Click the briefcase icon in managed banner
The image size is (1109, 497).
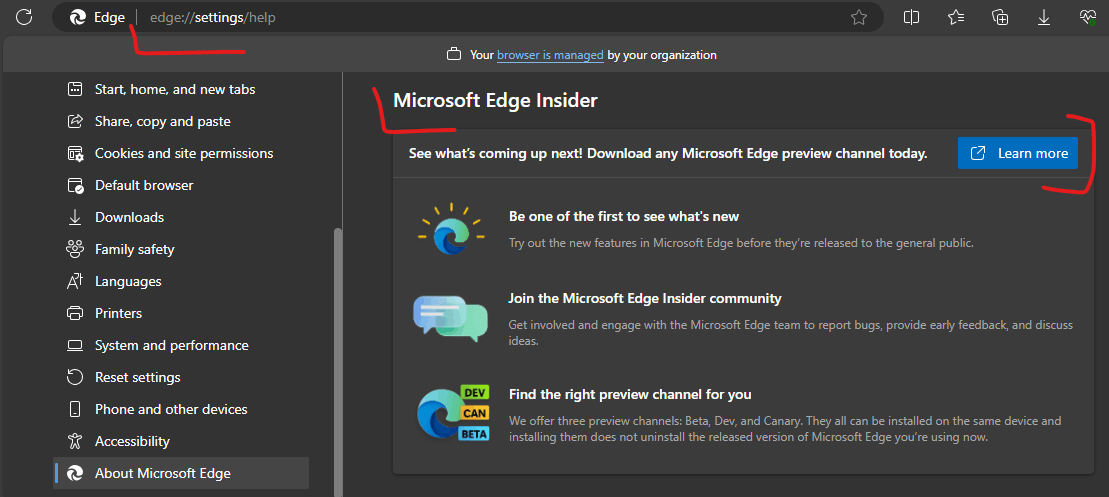pos(453,54)
